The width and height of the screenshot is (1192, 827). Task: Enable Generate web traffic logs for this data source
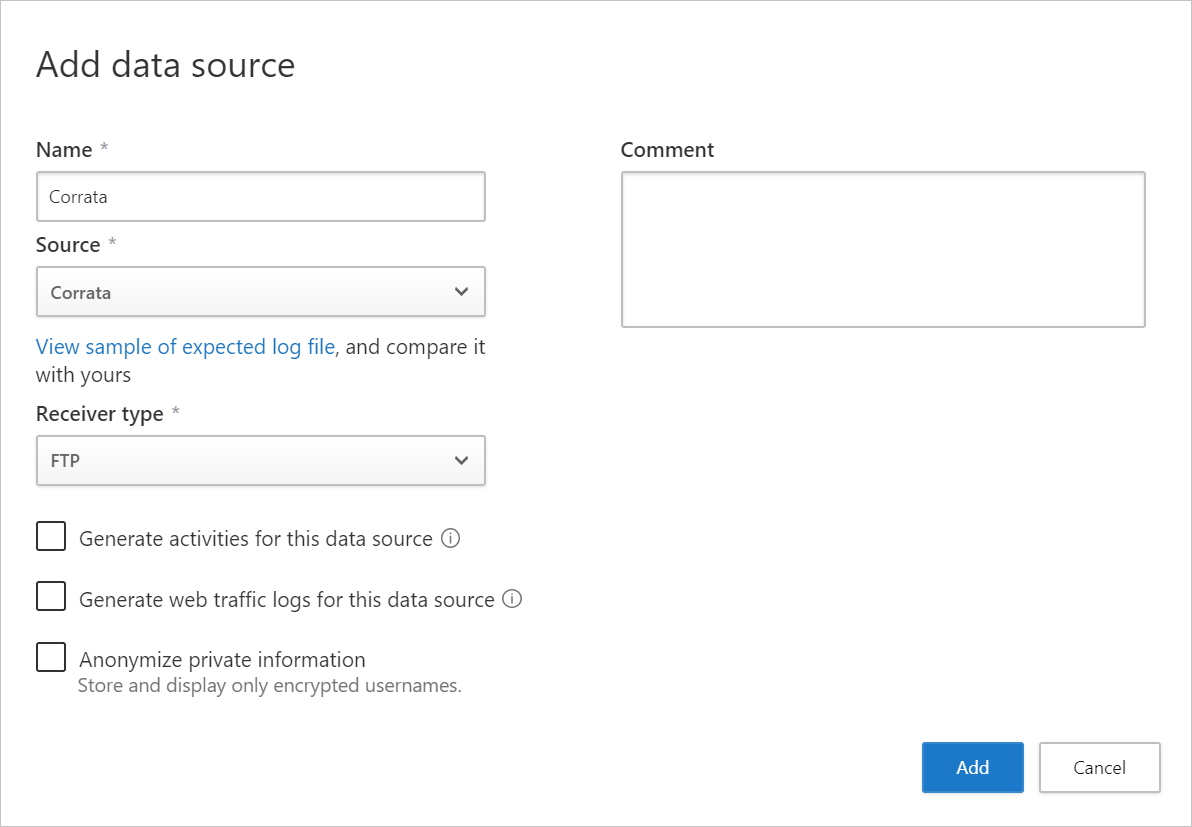(50, 596)
